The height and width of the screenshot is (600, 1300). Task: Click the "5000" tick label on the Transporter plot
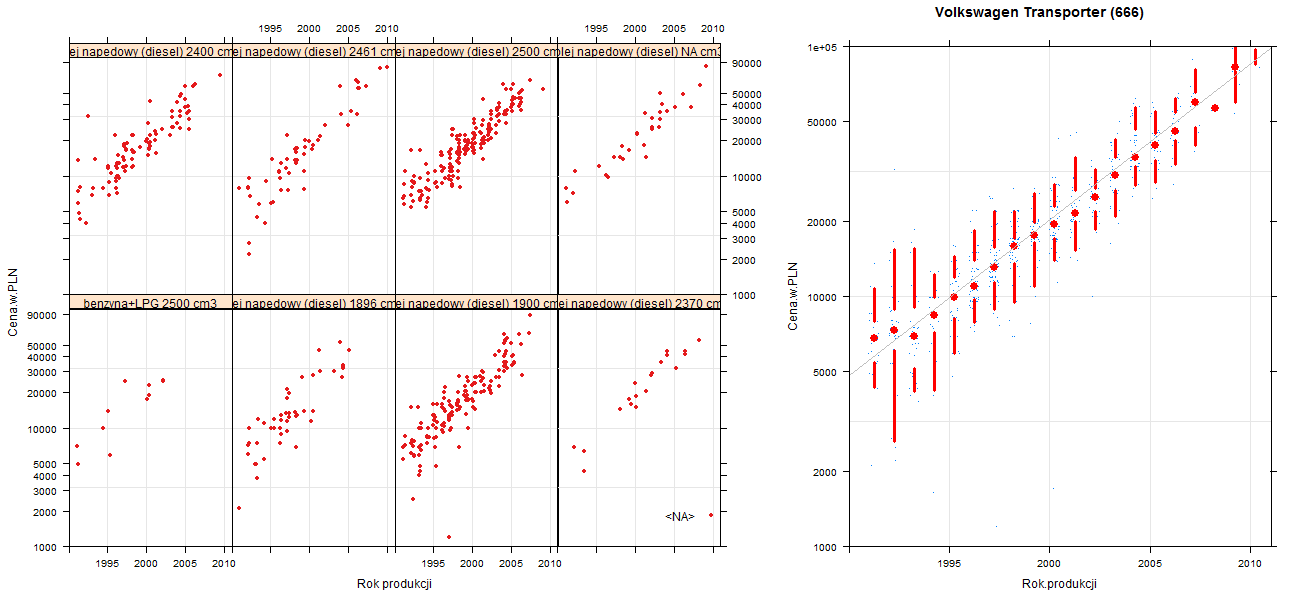click(x=827, y=372)
